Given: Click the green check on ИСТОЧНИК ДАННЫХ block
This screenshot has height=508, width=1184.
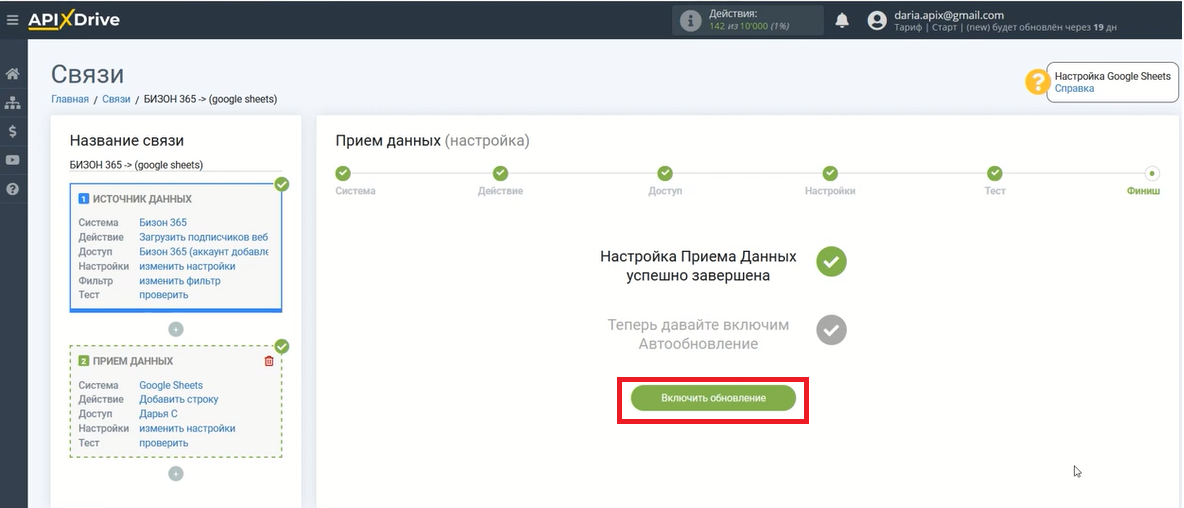Looking at the screenshot, I should pos(282,184).
